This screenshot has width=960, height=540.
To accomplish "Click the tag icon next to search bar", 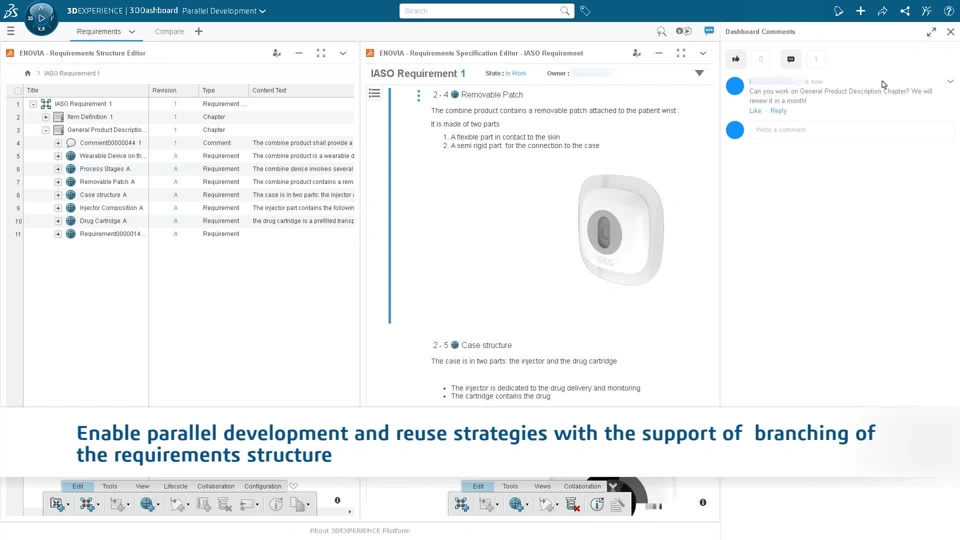I will tap(585, 11).
